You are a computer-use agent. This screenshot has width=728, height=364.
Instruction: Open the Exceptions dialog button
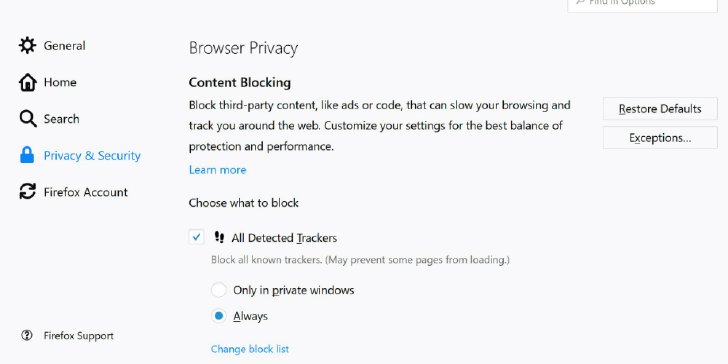tap(660, 138)
